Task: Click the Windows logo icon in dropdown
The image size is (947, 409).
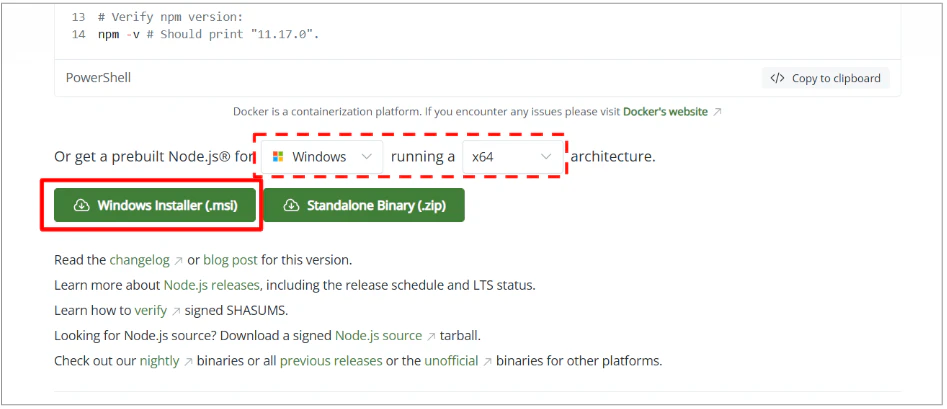Action: pyautogui.click(x=278, y=157)
